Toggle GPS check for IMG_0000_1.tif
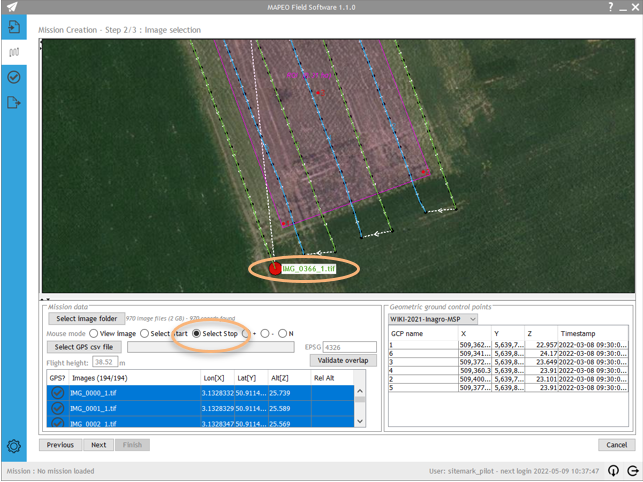The height and width of the screenshot is (482, 643). pyautogui.click(x=57, y=393)
